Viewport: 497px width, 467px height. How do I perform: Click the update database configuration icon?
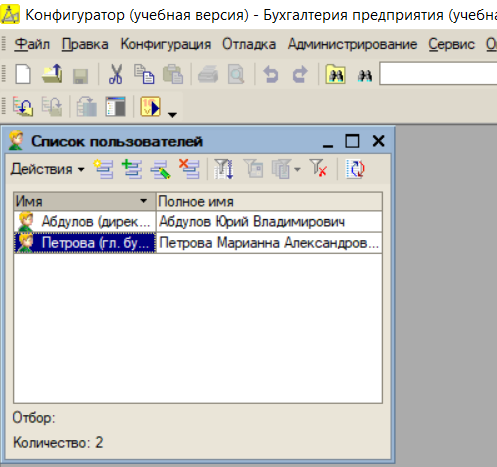[86, 106]
